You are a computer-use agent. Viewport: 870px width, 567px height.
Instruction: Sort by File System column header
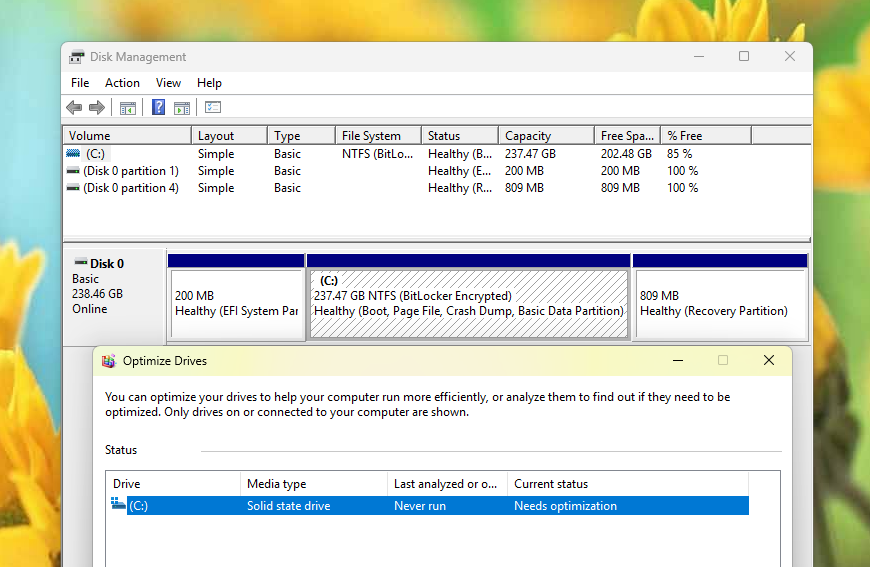378,136
